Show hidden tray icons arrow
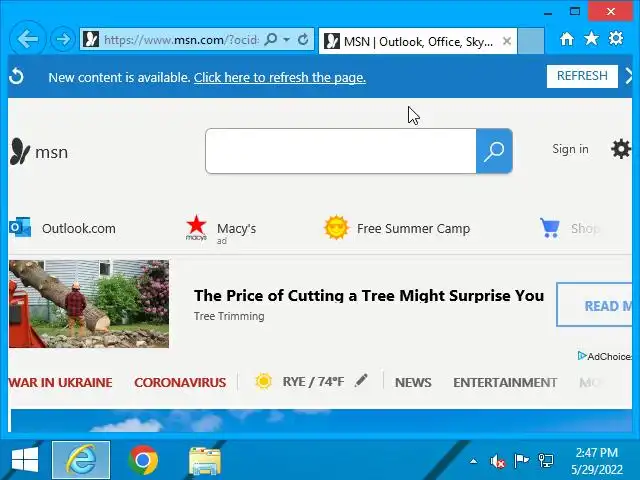The height and width of the screenshot is (480, 640). tap(473, 461)
